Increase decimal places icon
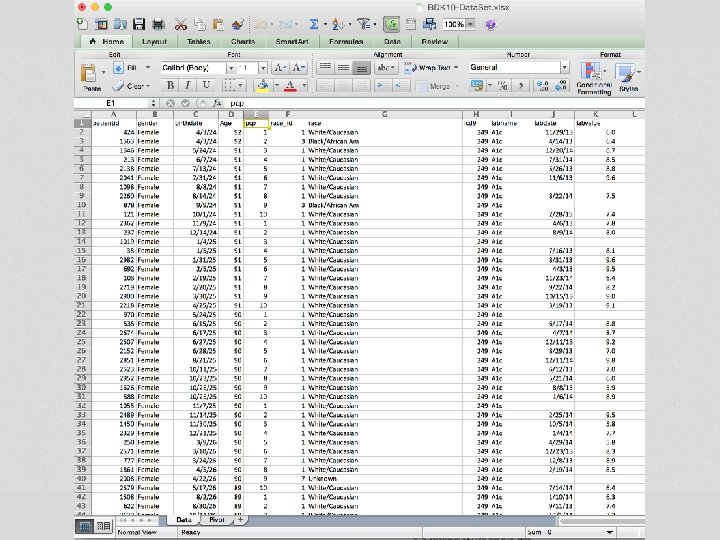Screen dimensions: 720x540 (x=542, y=85)
